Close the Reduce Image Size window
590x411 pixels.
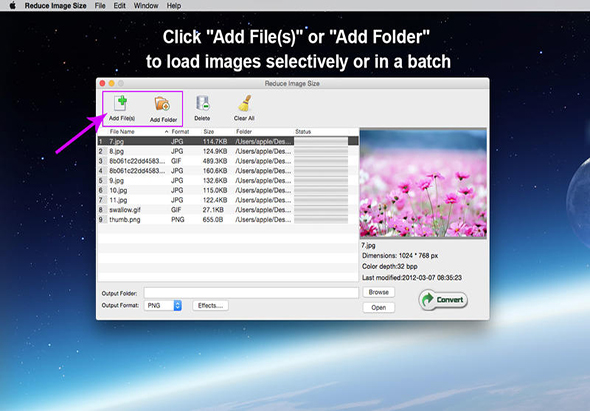pyautogui.click(x=102, y=83)
